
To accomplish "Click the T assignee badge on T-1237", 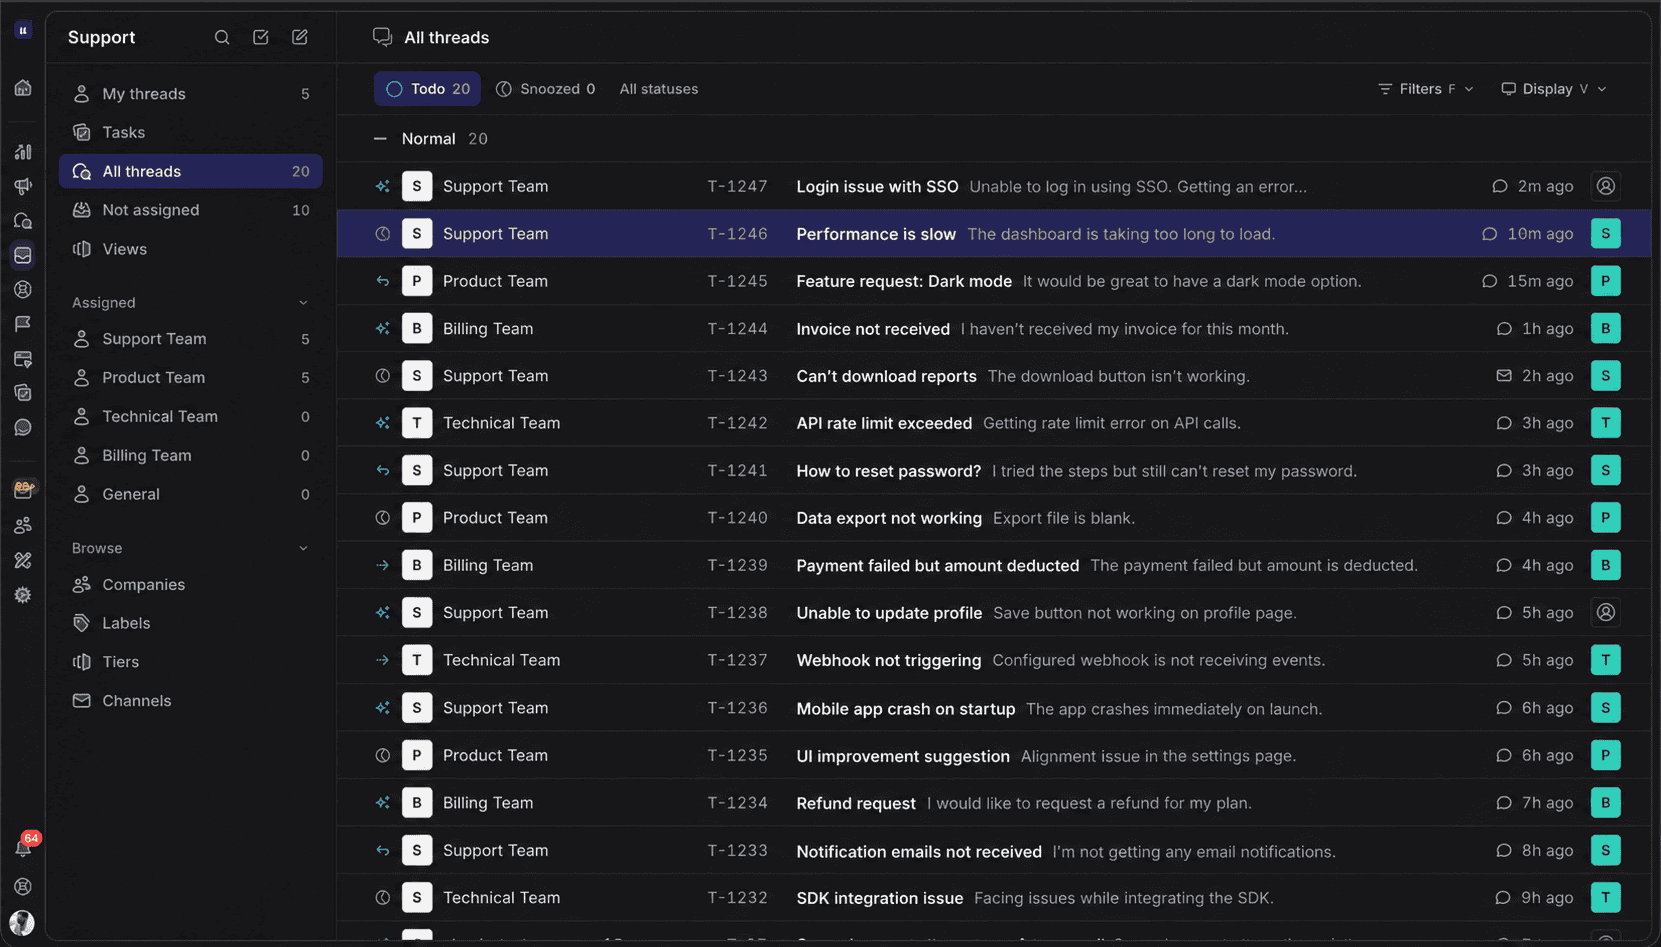I will (1605, 660).
